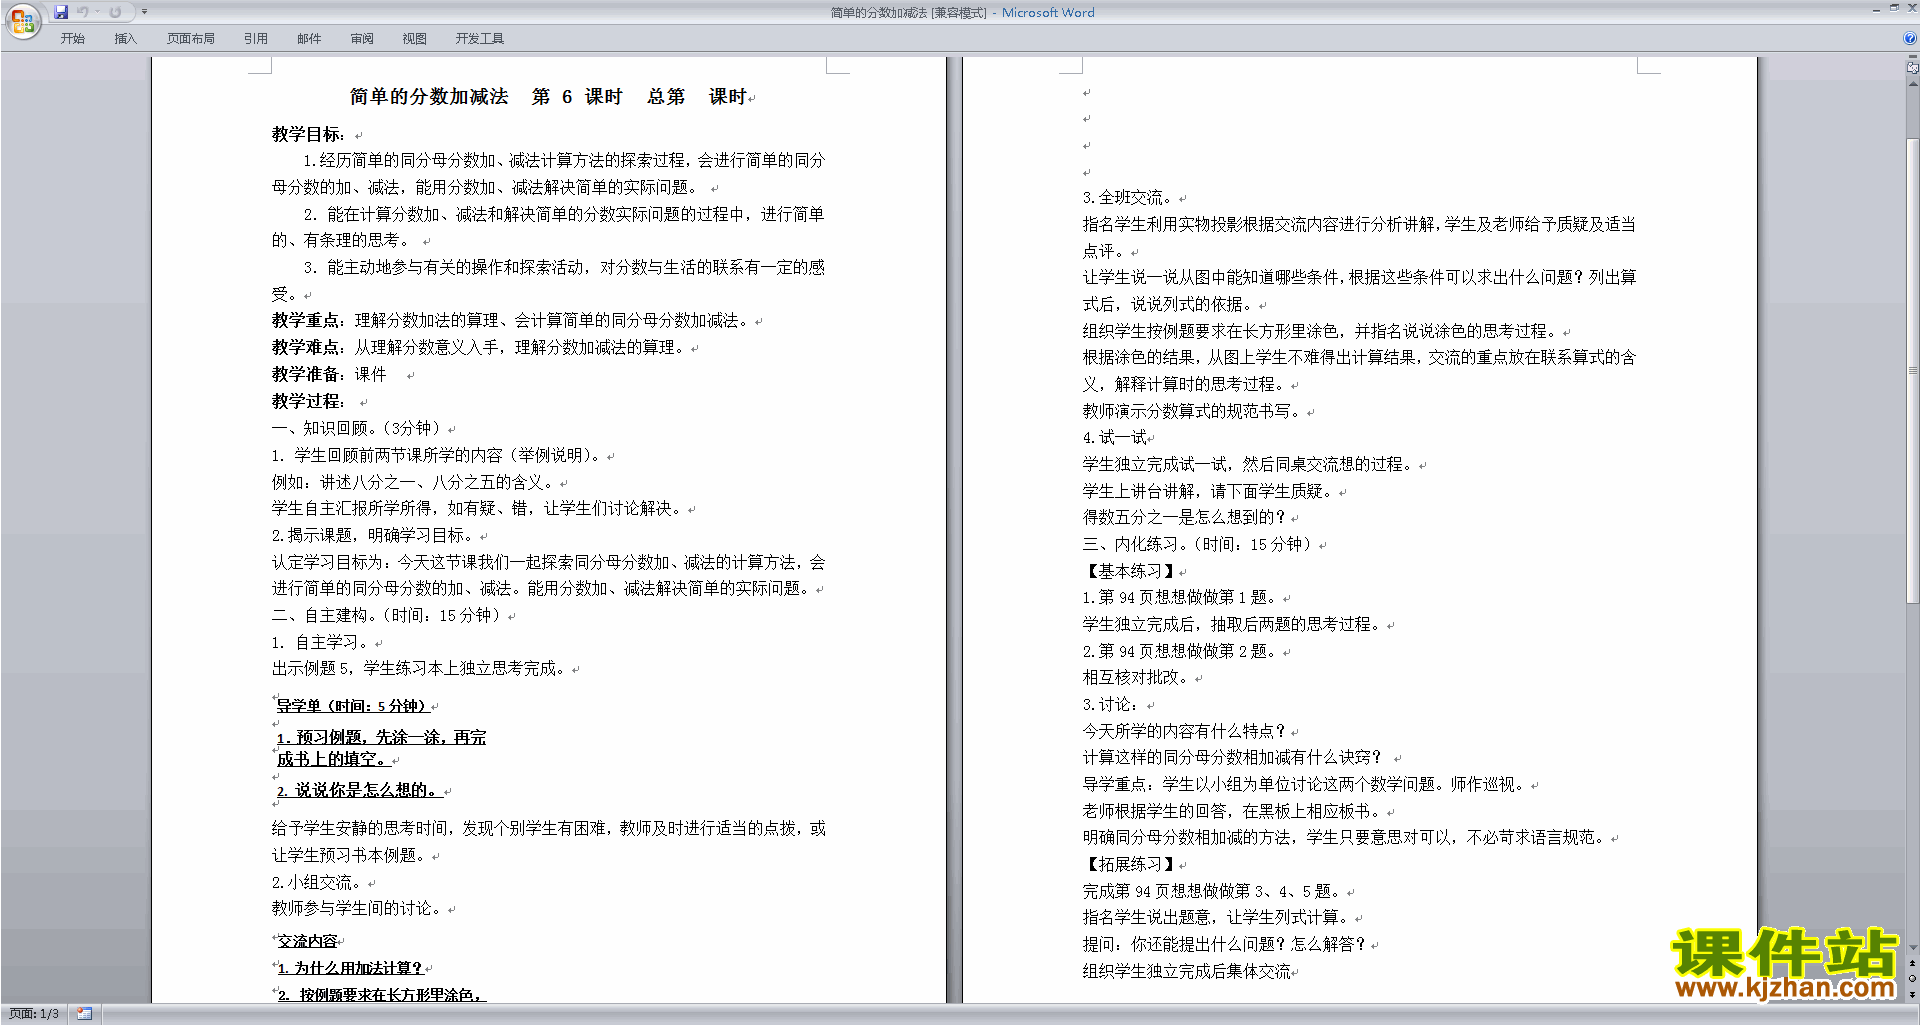Click the vertical scrollbar down arrow

(x=1912, y=947)
